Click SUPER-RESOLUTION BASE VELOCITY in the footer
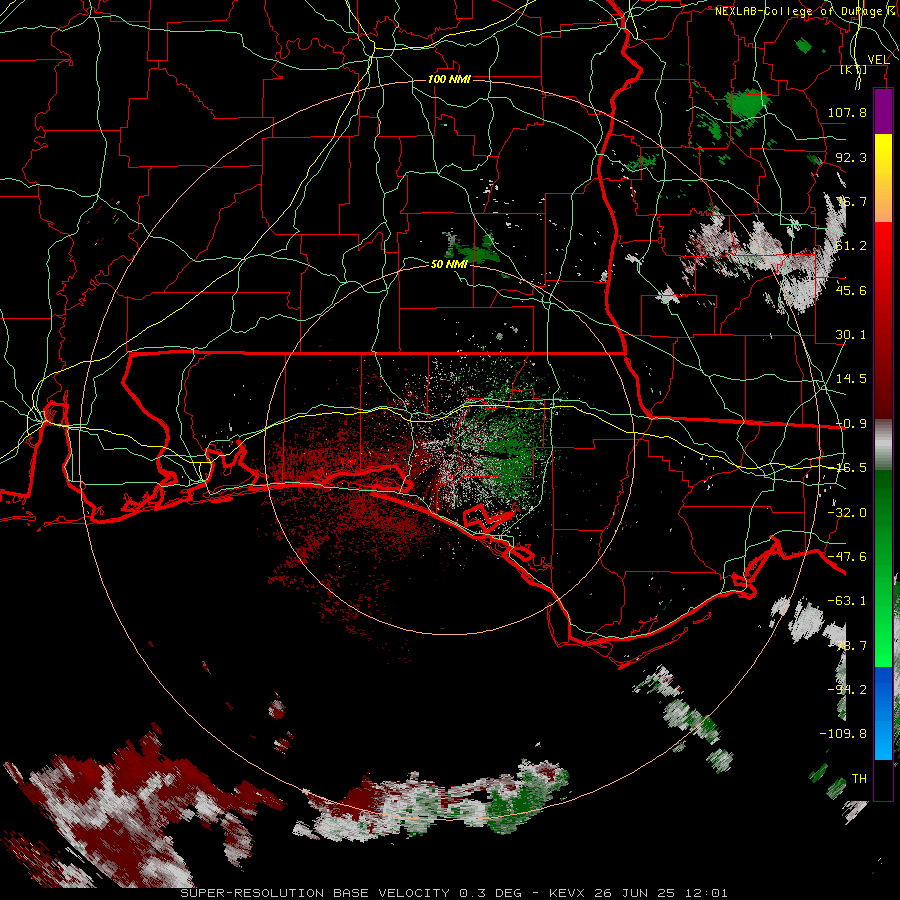 315,893
